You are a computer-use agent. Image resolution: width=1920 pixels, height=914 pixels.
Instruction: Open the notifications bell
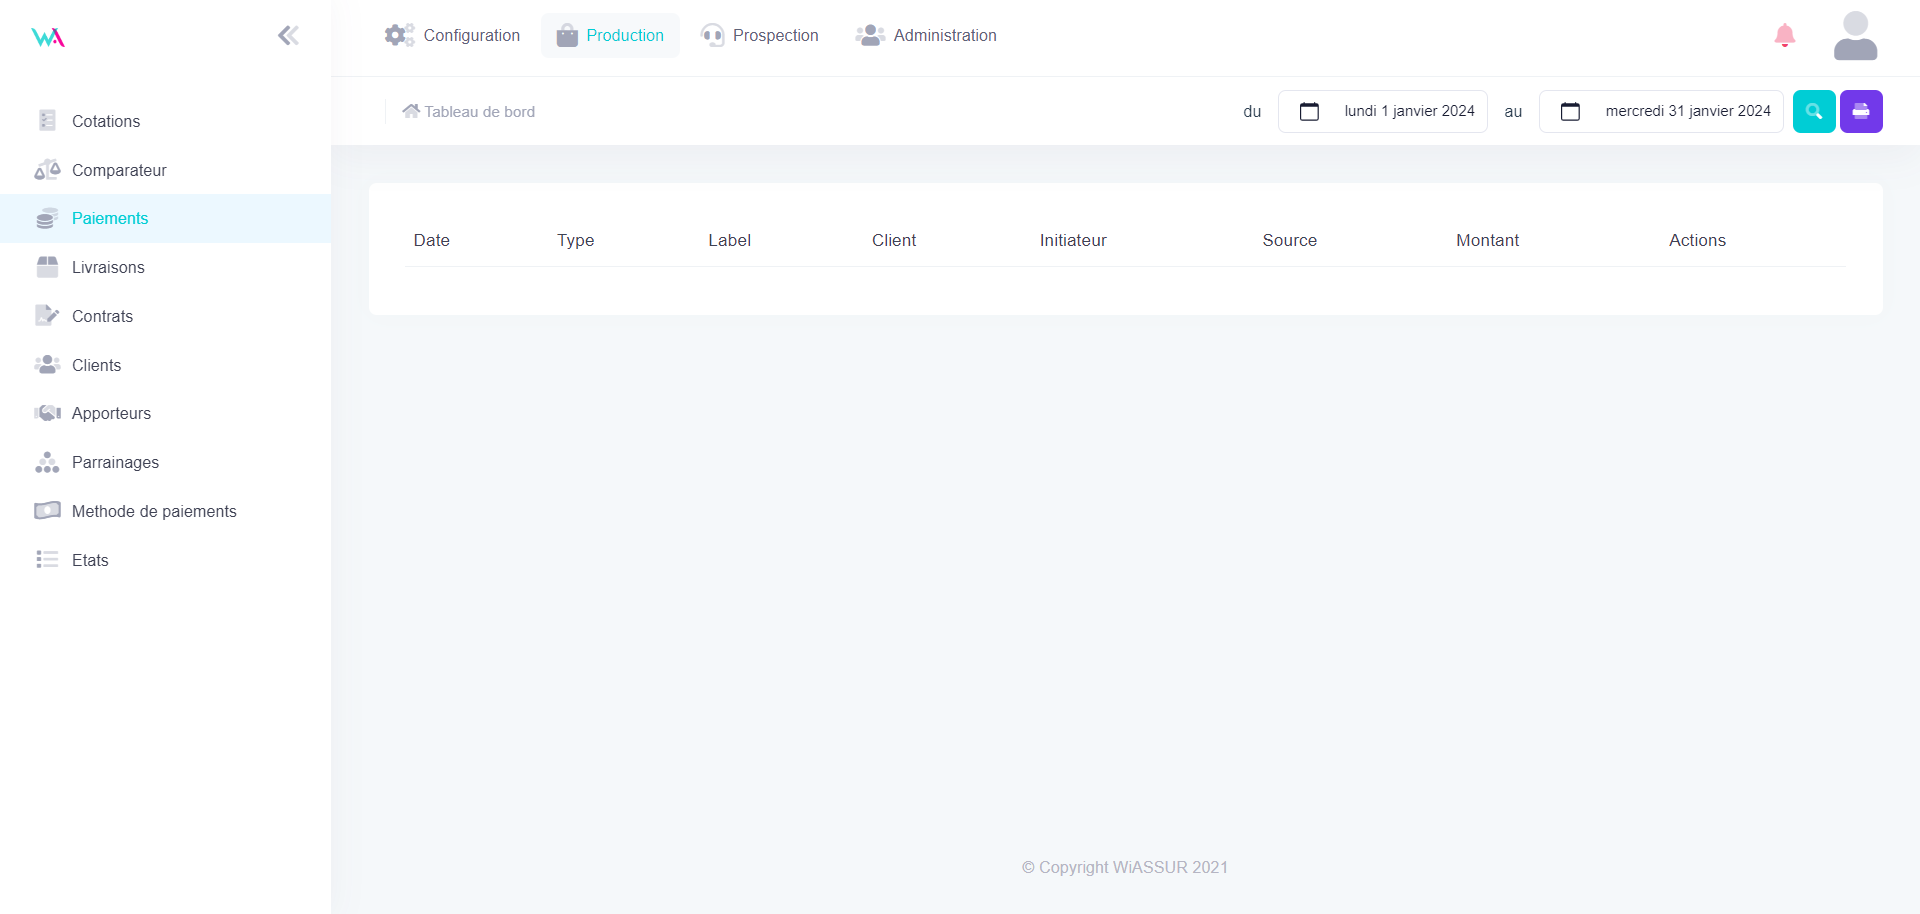coord(1784,36)
